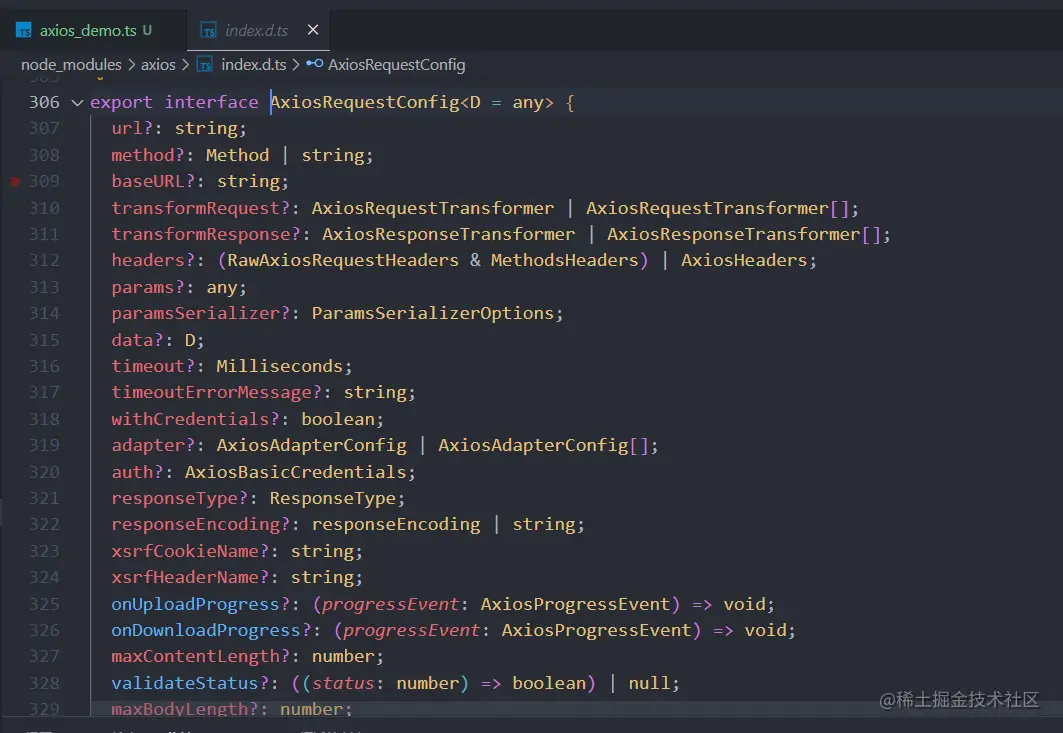The width and height of the screenshot is (1063, 733).
Task: Click AxiosRequestConfig breadcrumb symbol
Action: (397, 64)
